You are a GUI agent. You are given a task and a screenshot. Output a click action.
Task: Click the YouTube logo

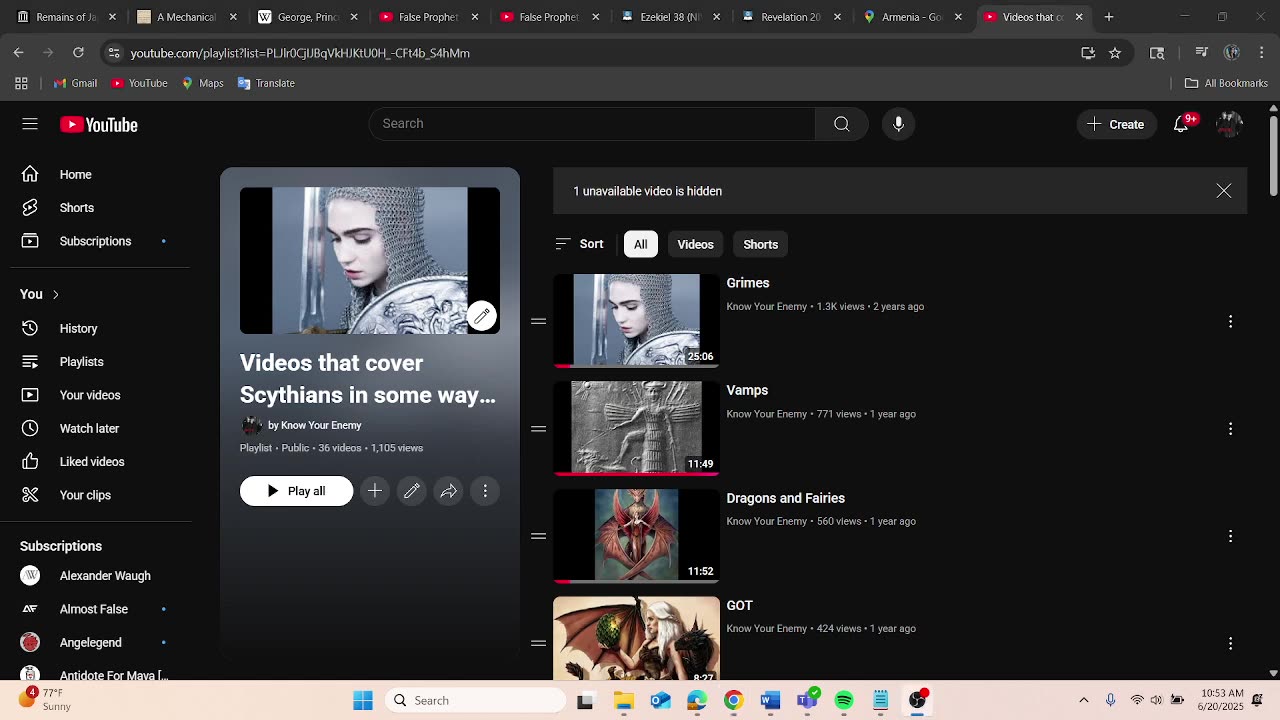click(99, 125)
